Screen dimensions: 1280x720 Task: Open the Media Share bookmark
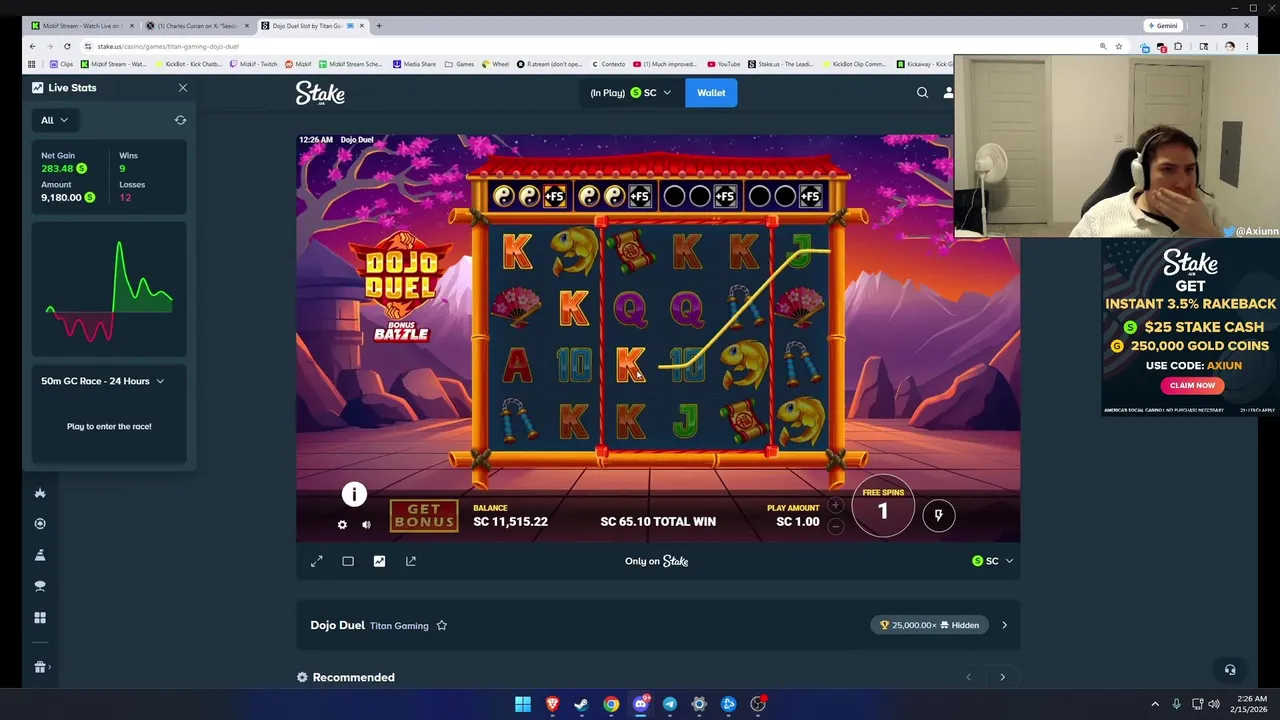(x=414, y=64)
